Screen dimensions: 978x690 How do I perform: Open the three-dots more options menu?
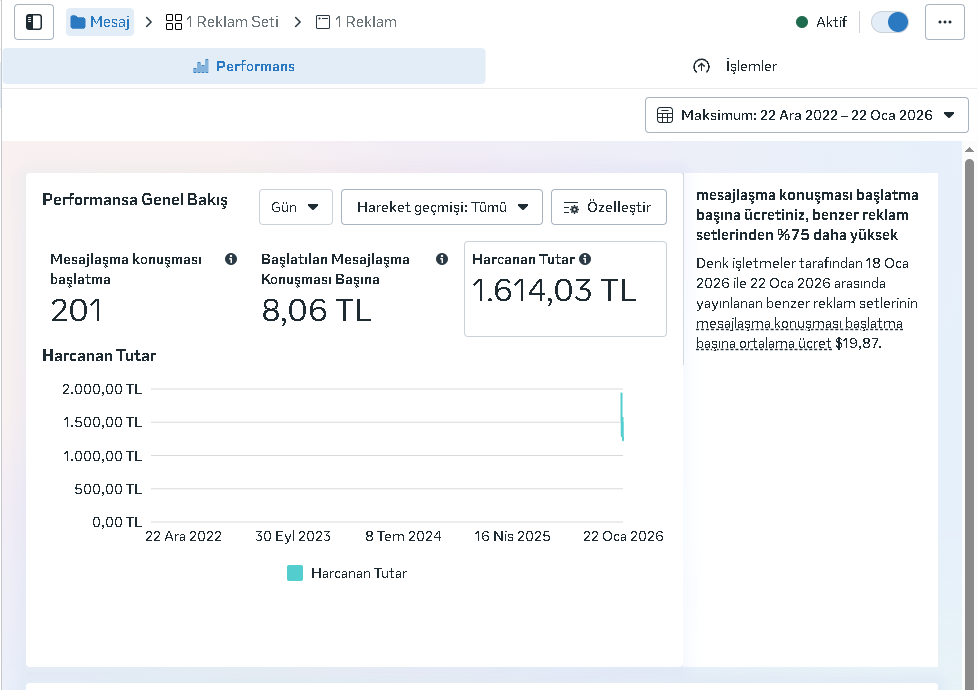[x=944, y=22]
